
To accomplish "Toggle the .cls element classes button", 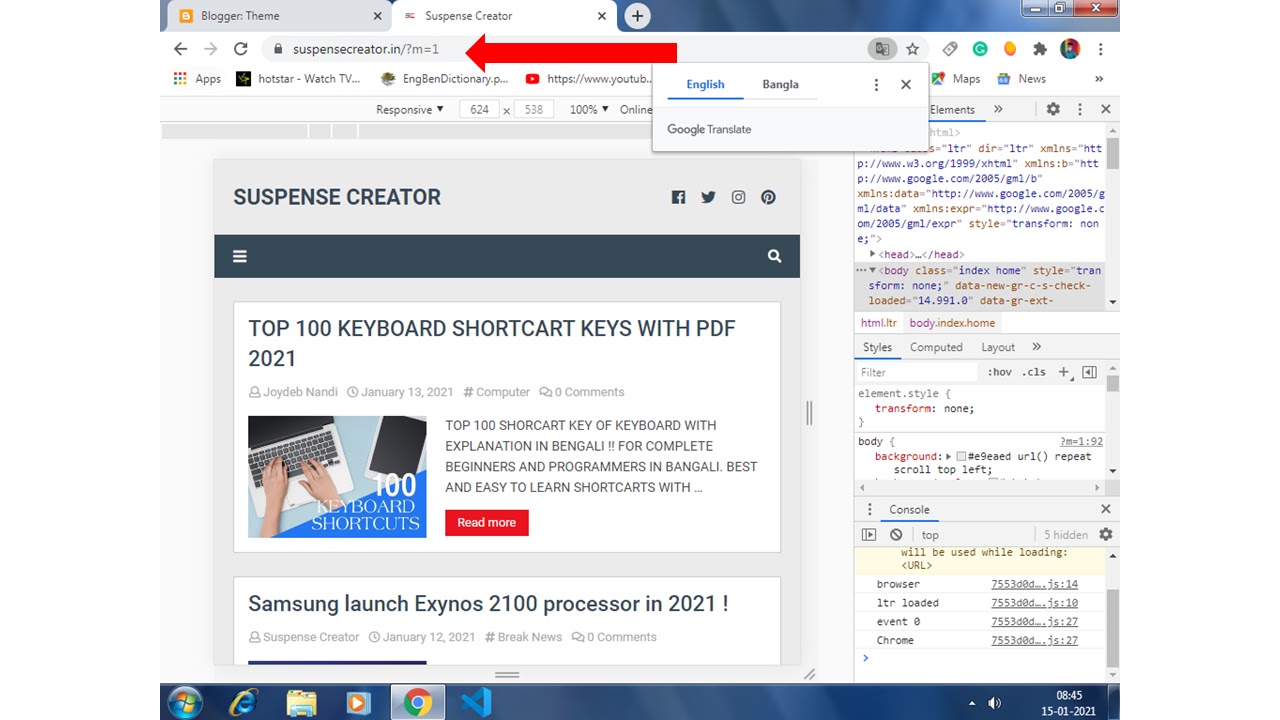I will pos(1034,372).
